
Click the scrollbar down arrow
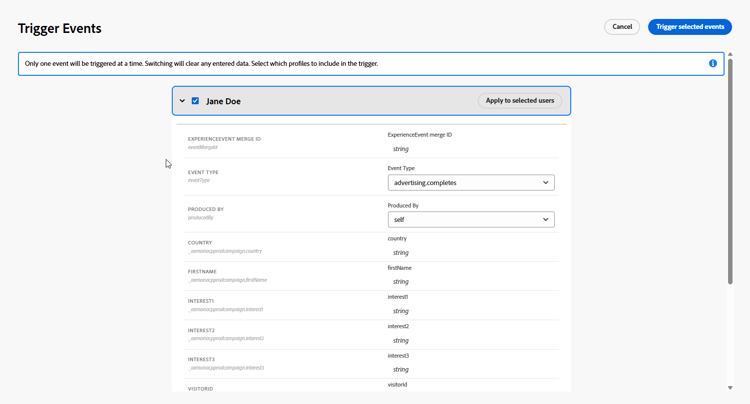[730, 388]
